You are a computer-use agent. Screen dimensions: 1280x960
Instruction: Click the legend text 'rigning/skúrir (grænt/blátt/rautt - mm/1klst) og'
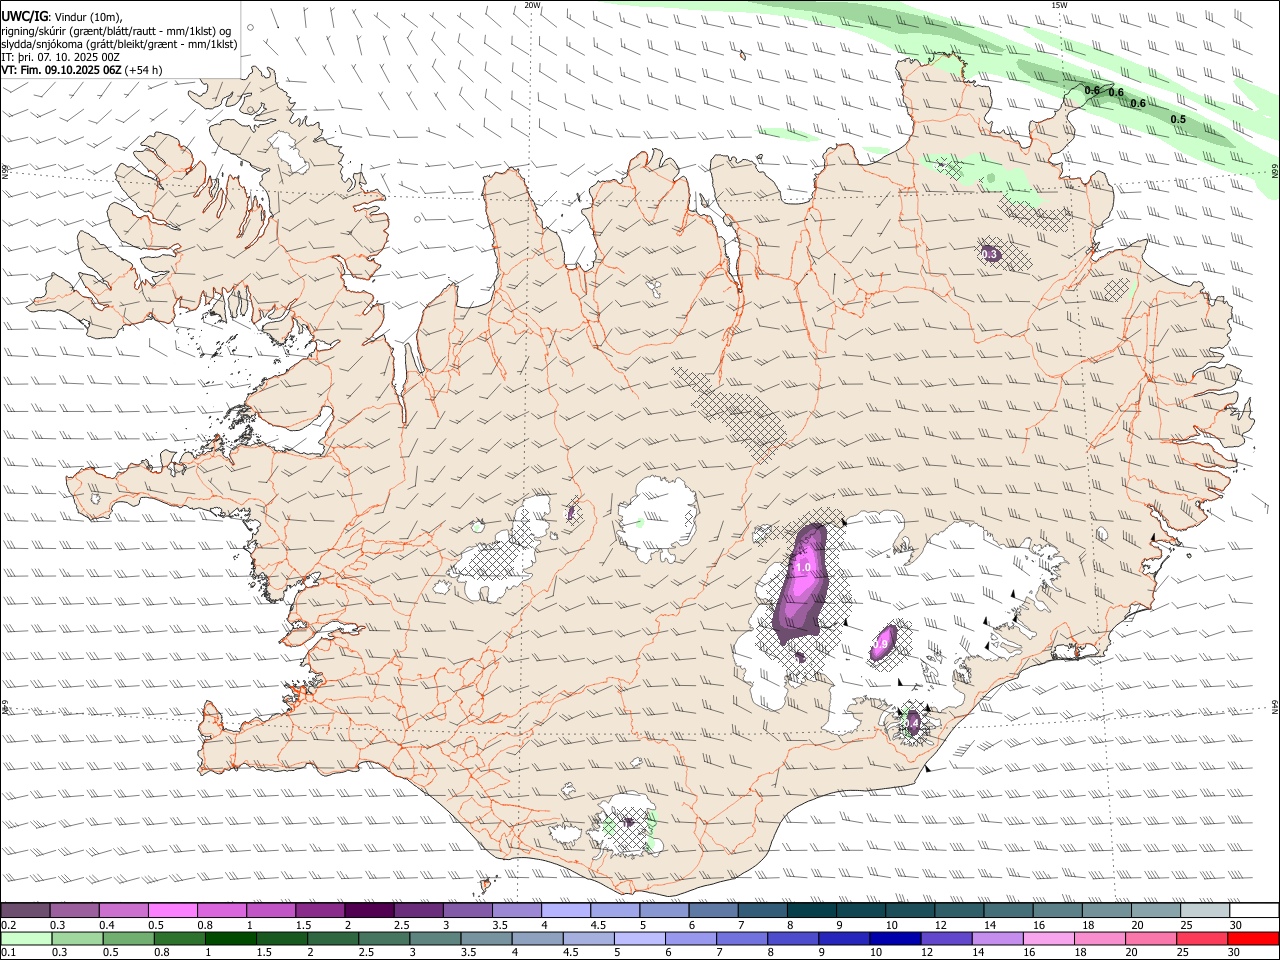click(116, 30)
